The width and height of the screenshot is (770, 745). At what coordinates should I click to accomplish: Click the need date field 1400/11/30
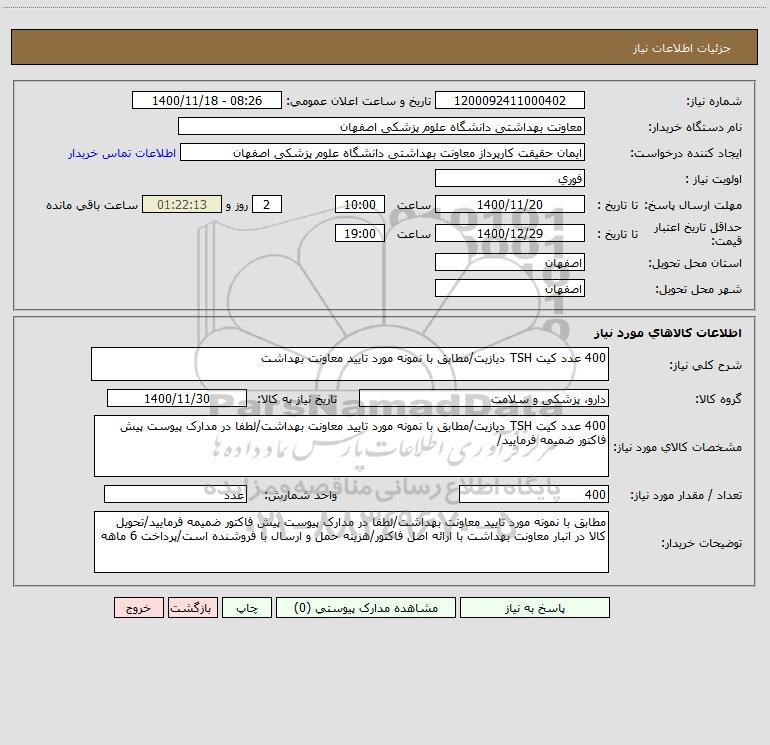point(177,398)
